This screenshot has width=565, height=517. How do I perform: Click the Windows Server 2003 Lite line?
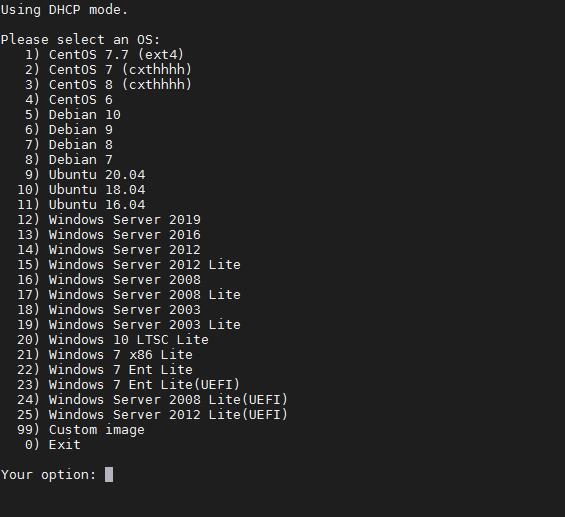pyautogui.click(x=129, y=325)
